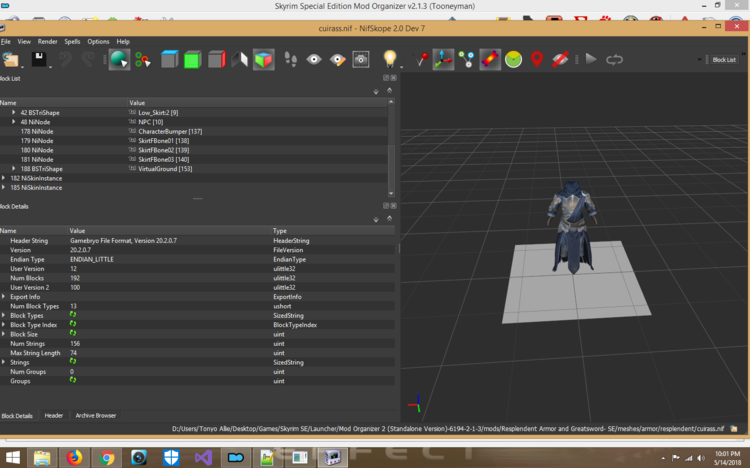The height and width of the screenshot is (468, 750).
Task: Toggle the eye with pencil icon
Action: [337, 60]
